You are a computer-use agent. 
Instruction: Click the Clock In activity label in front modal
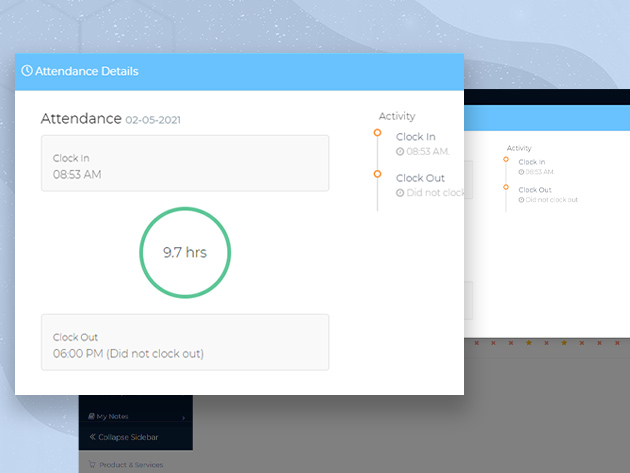coord(415,137)
